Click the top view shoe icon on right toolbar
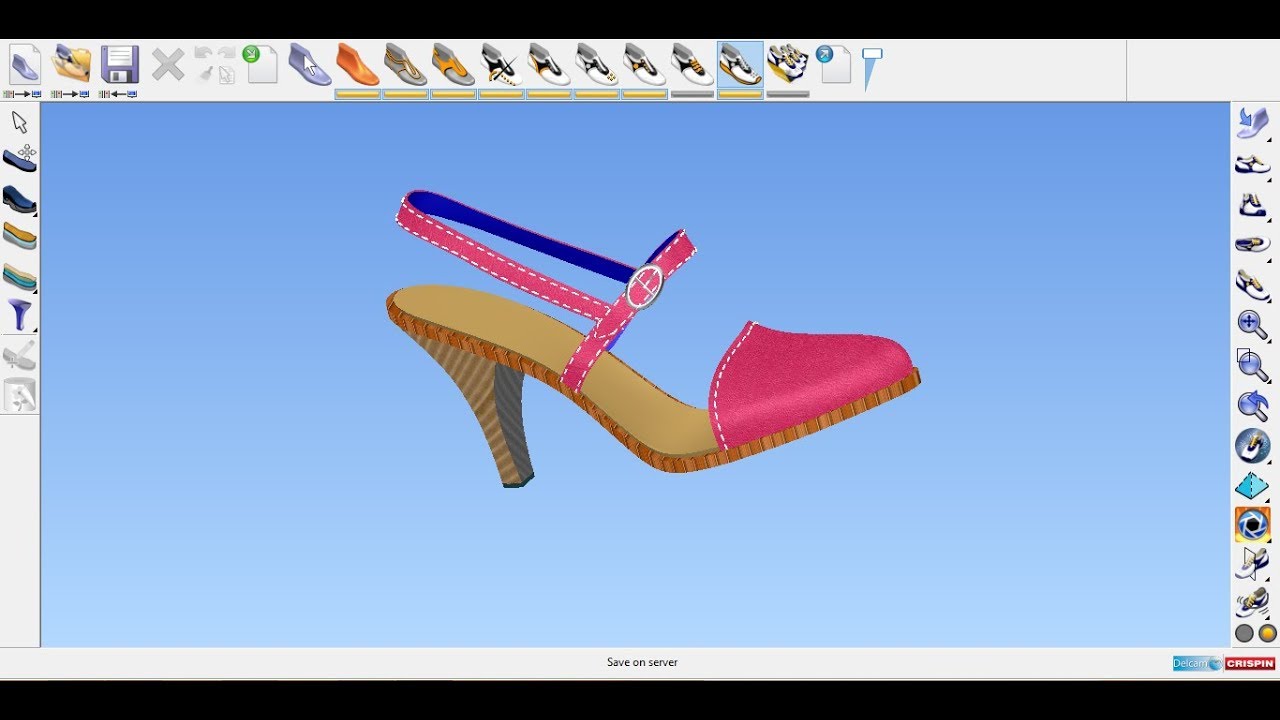1280x720 pixels. click(x=1252, y=244)
